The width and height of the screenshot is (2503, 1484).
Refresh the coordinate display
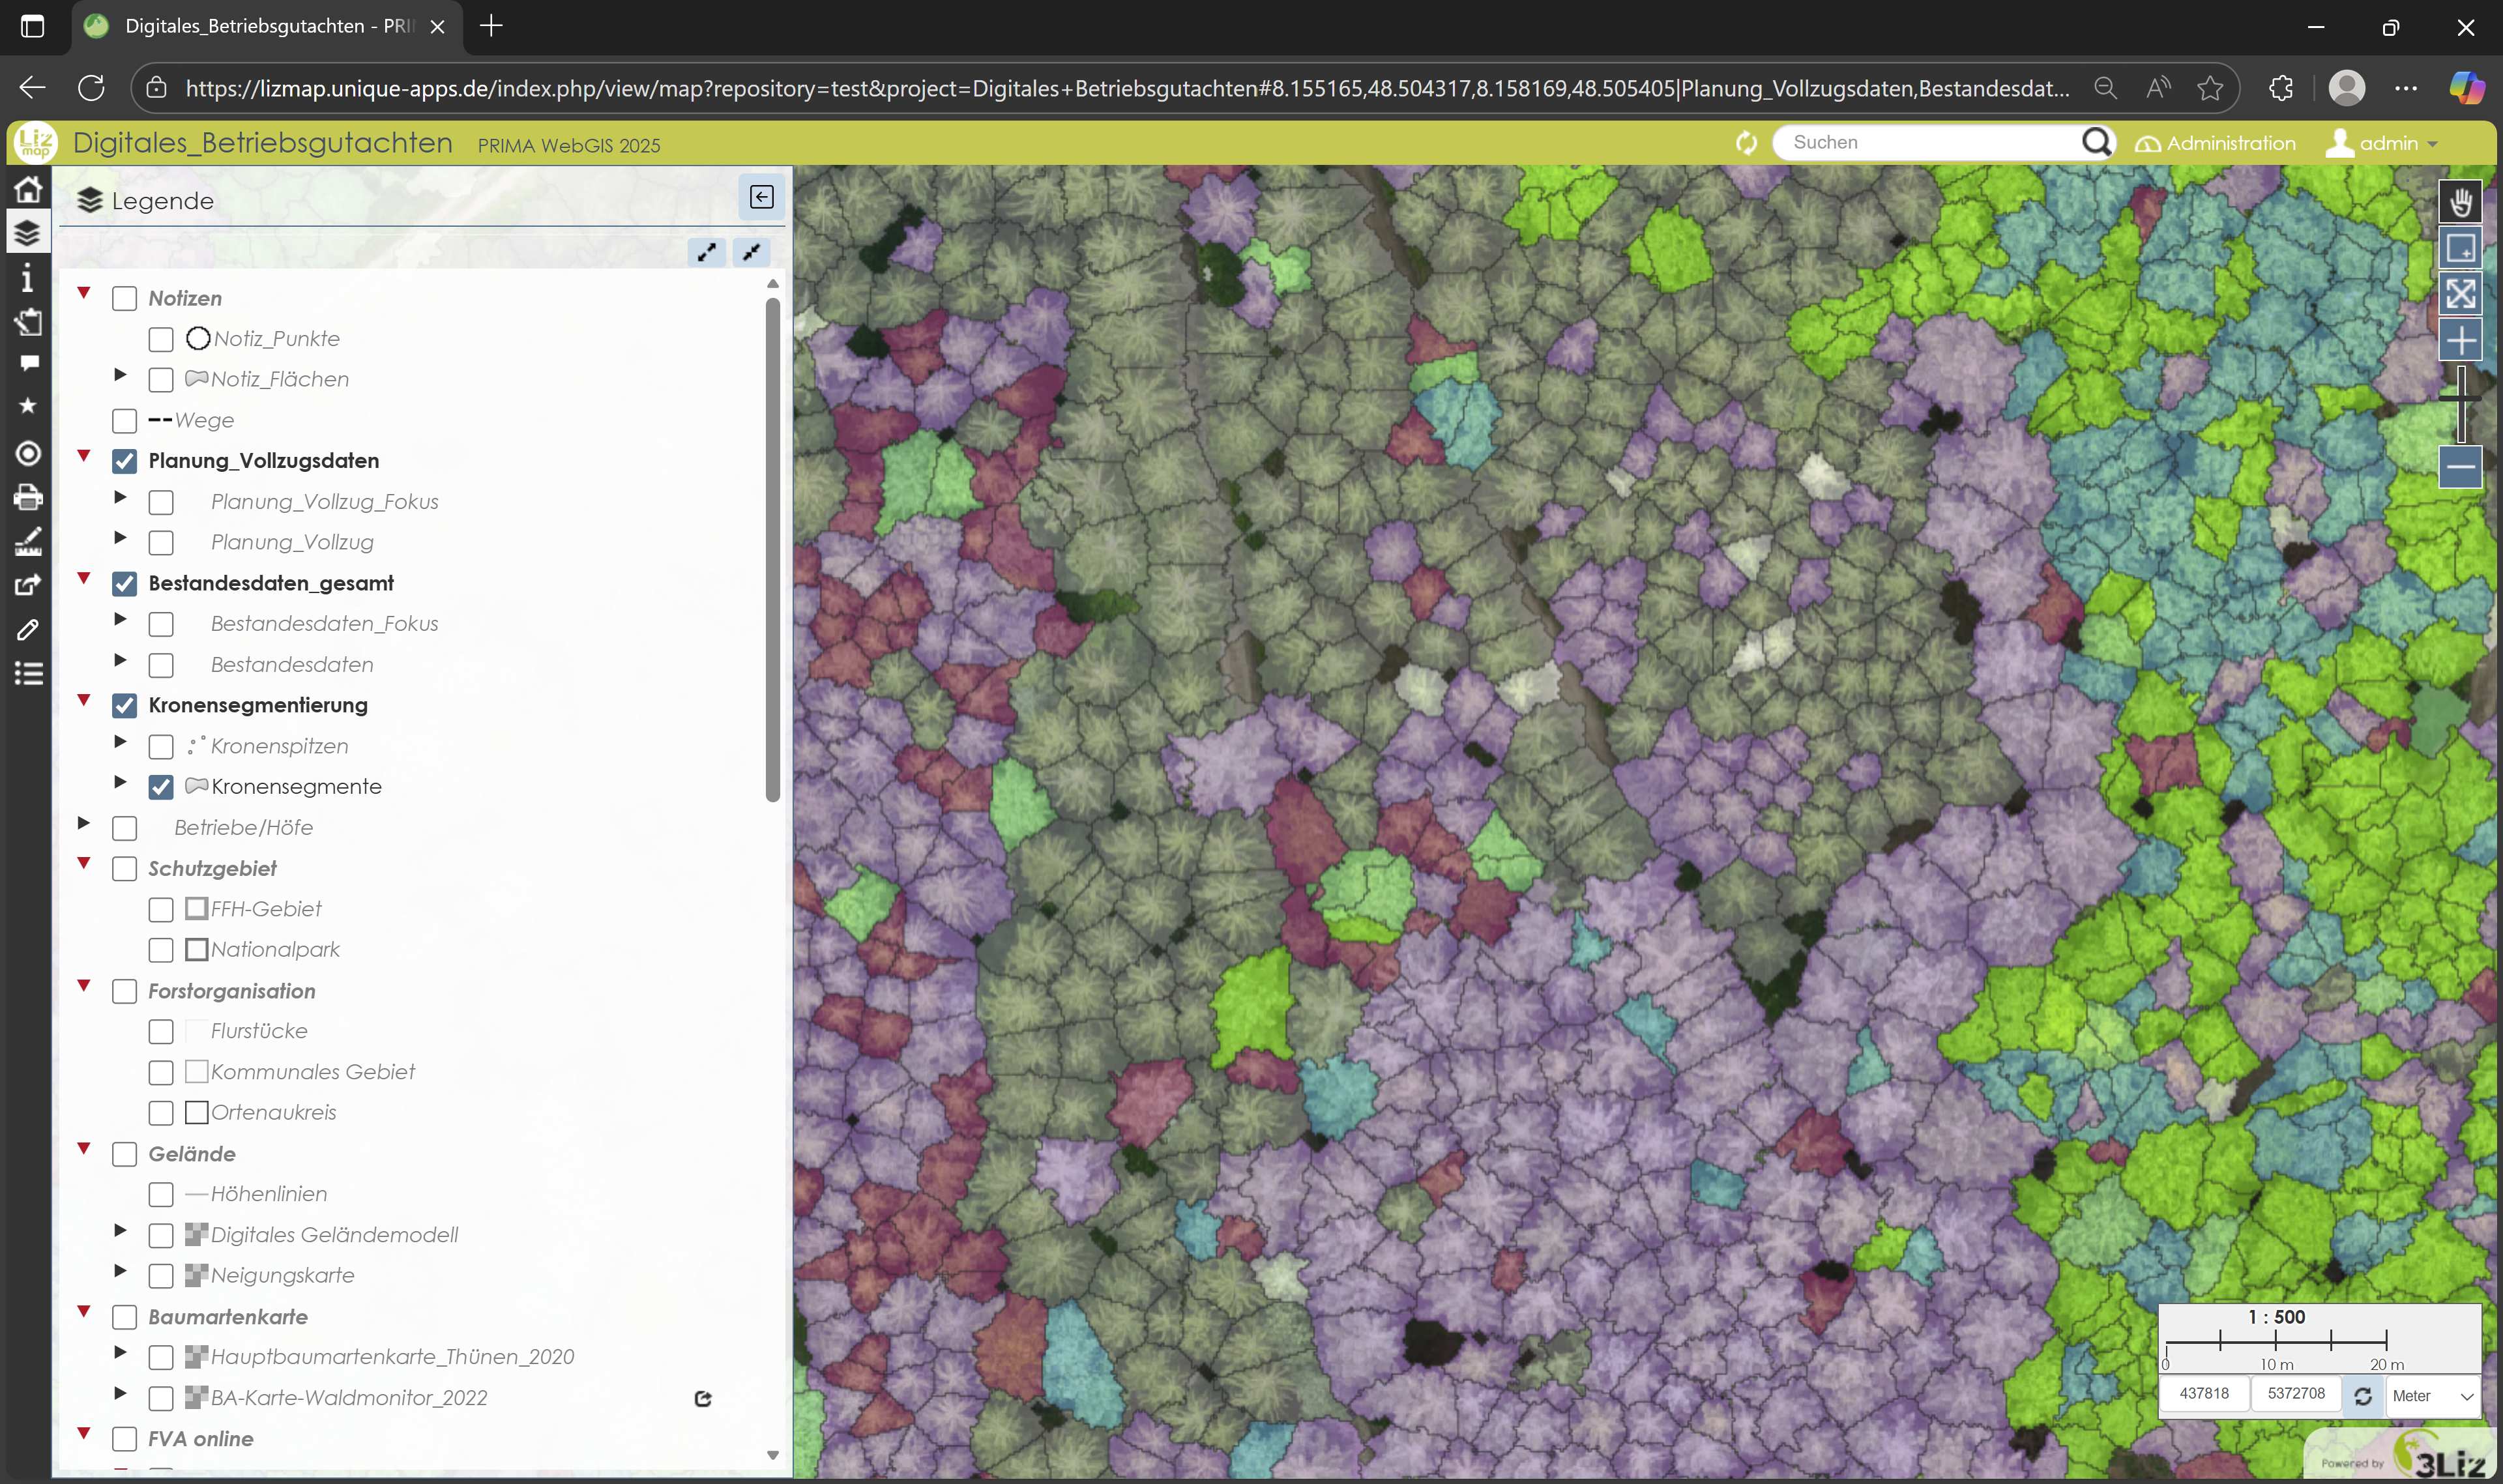pos(2362,1394)
